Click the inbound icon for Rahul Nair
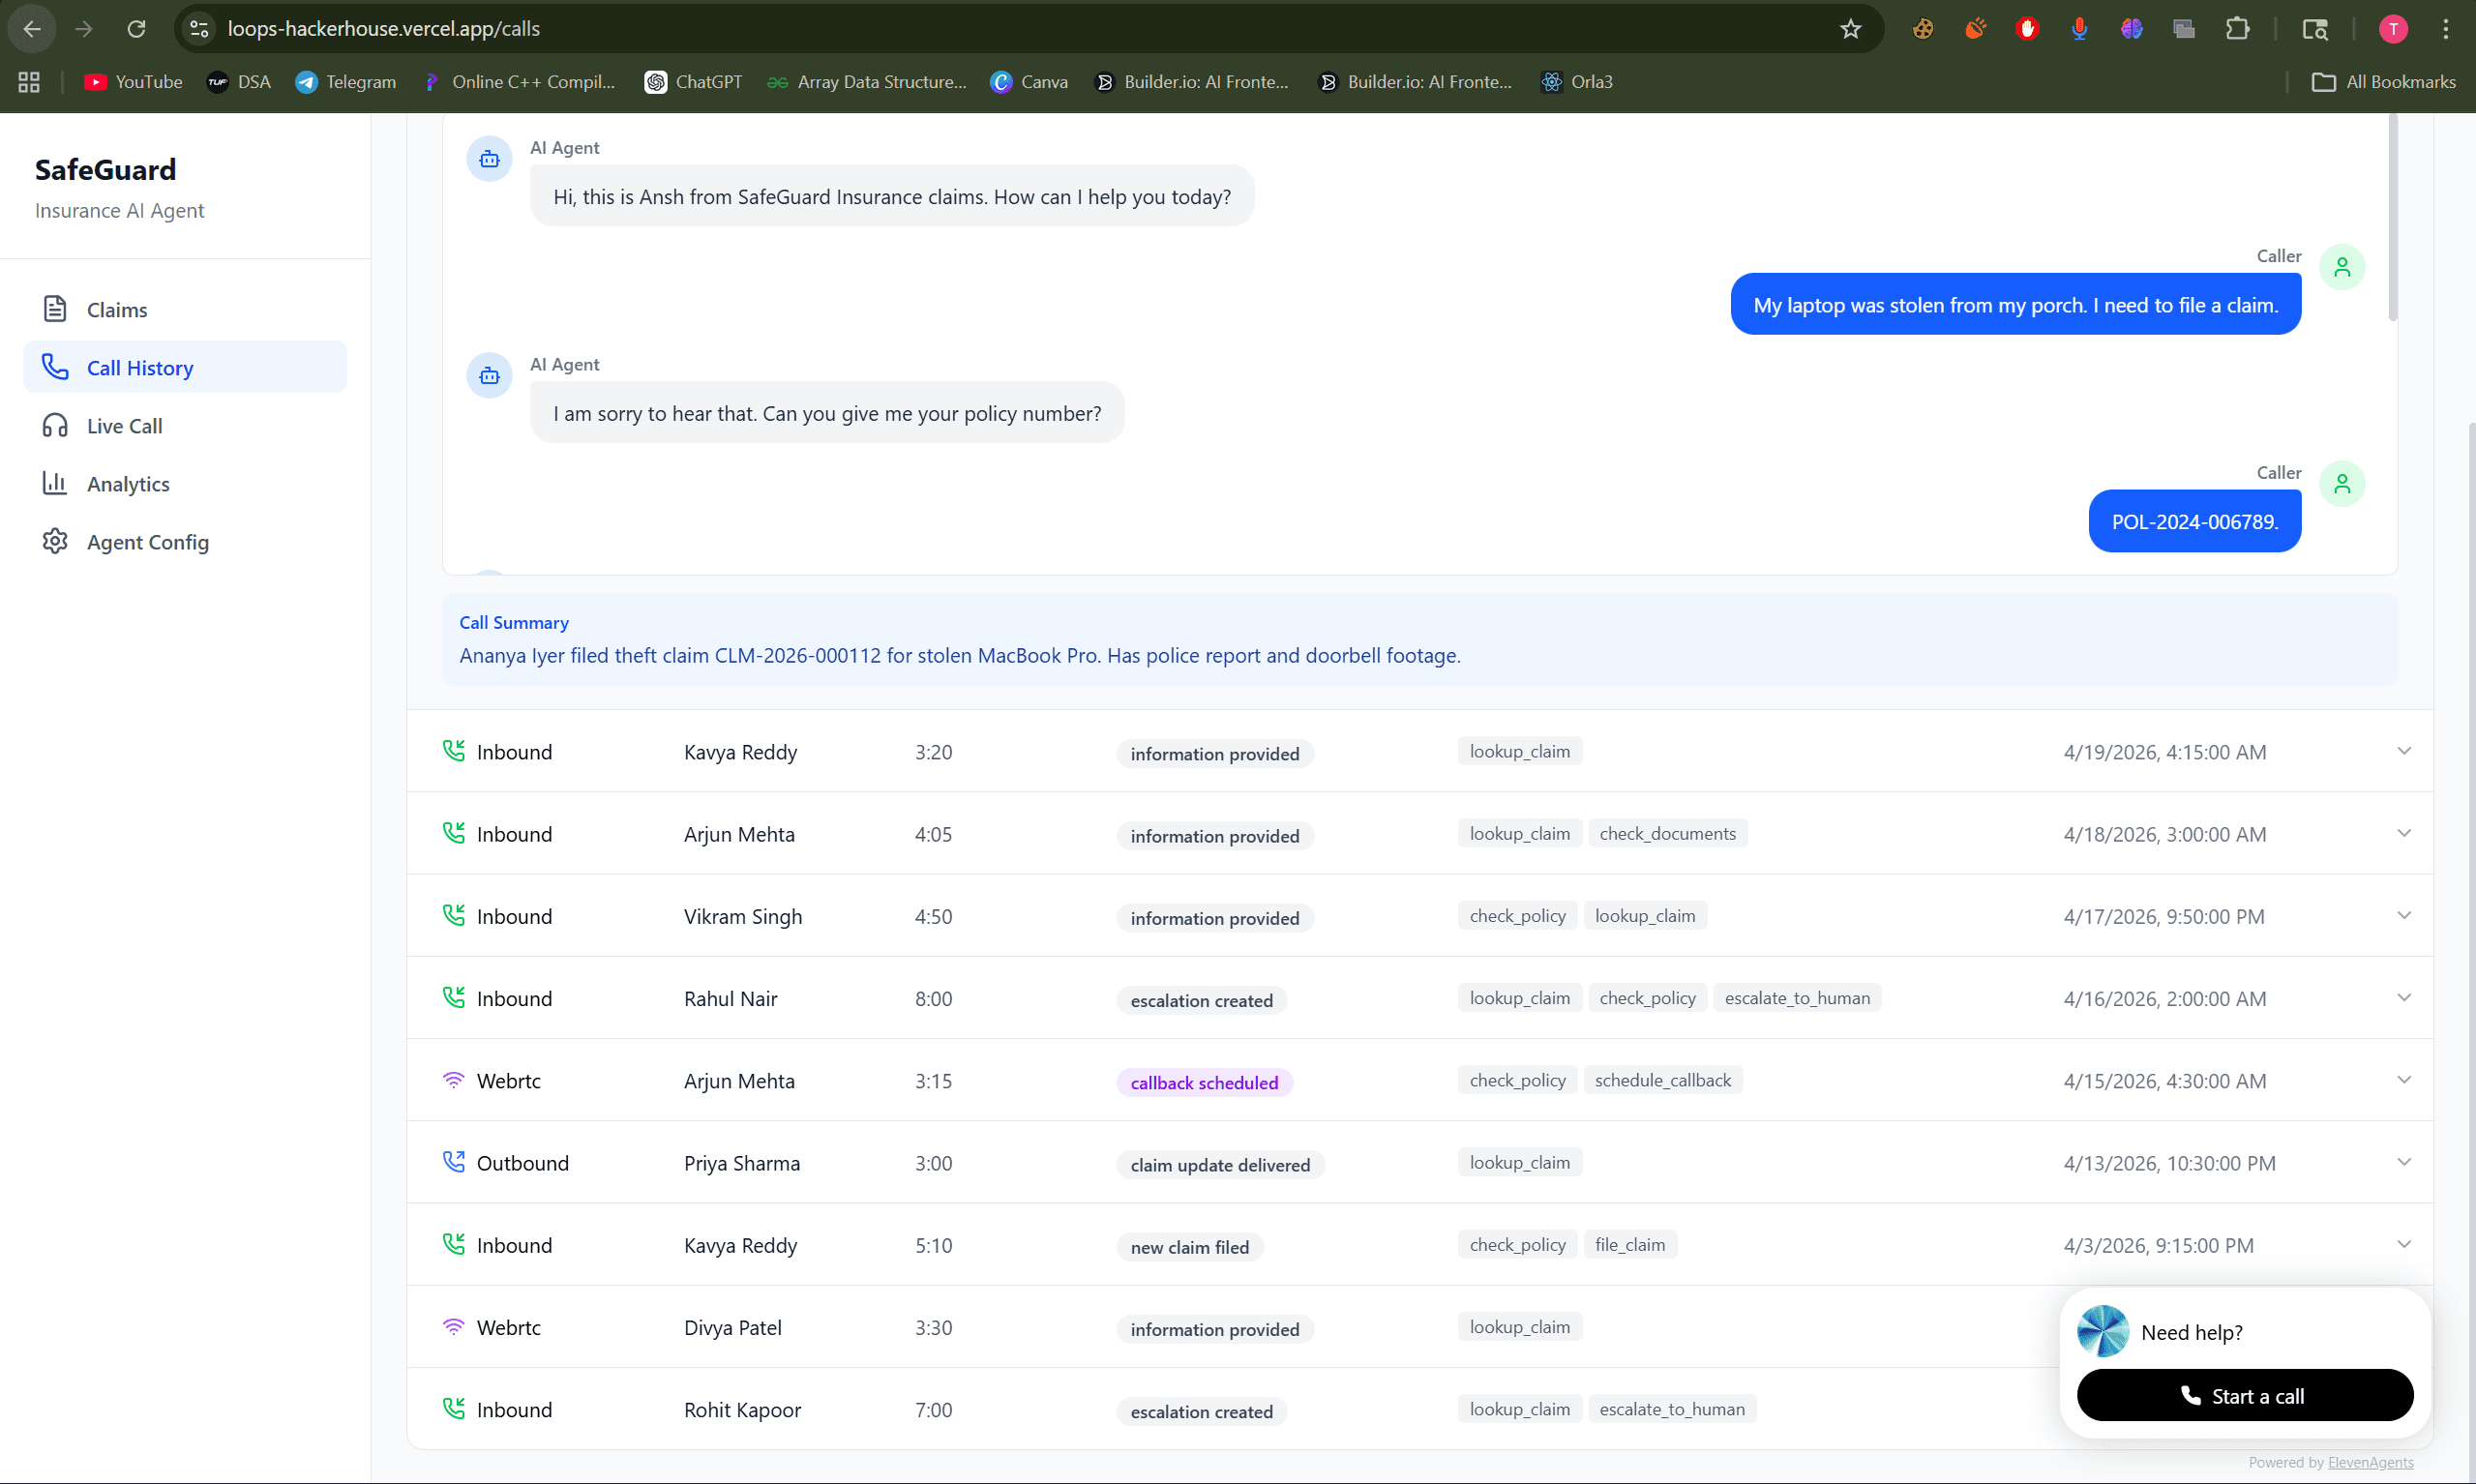The image size is (2476, 1484). (454, 997)
